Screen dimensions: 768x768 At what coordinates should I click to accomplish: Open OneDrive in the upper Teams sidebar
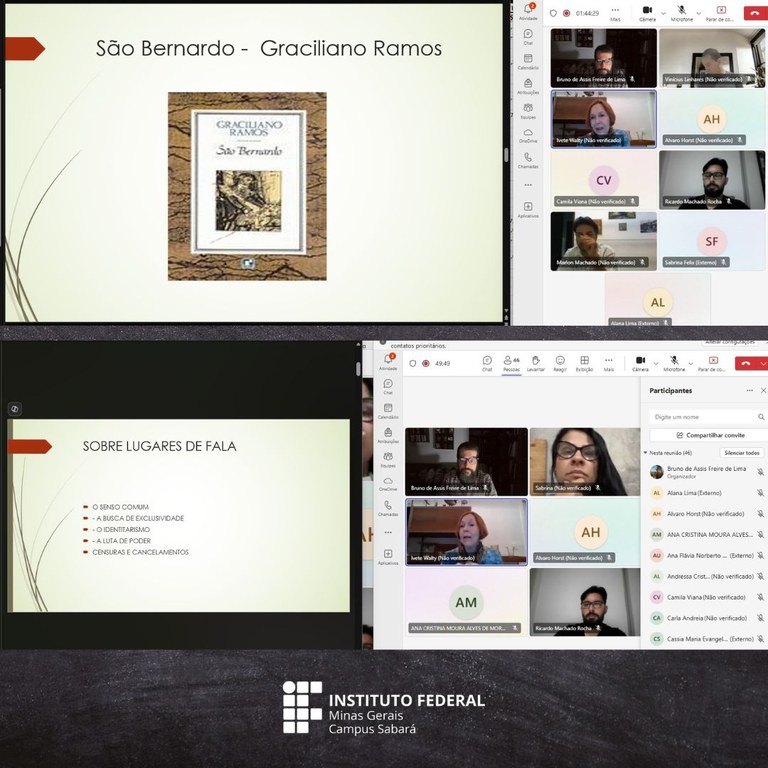(528, 134)
